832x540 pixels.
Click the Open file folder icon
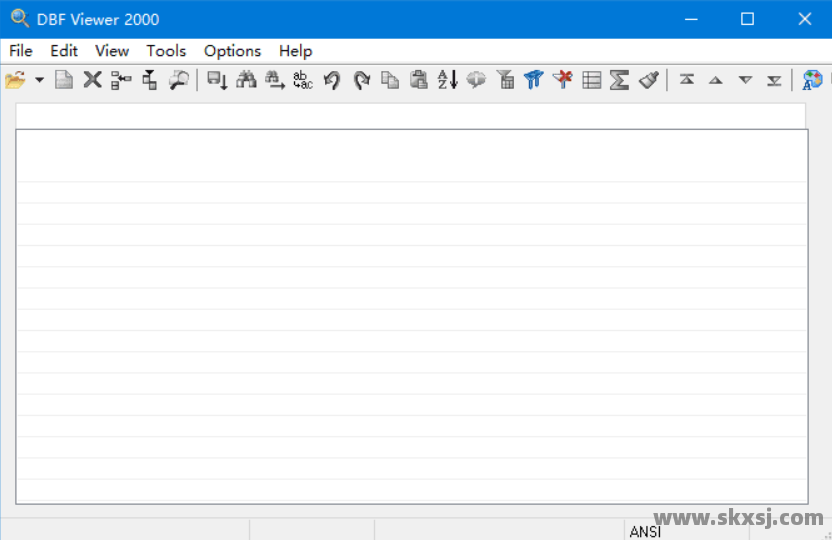(x=15, y=80)
